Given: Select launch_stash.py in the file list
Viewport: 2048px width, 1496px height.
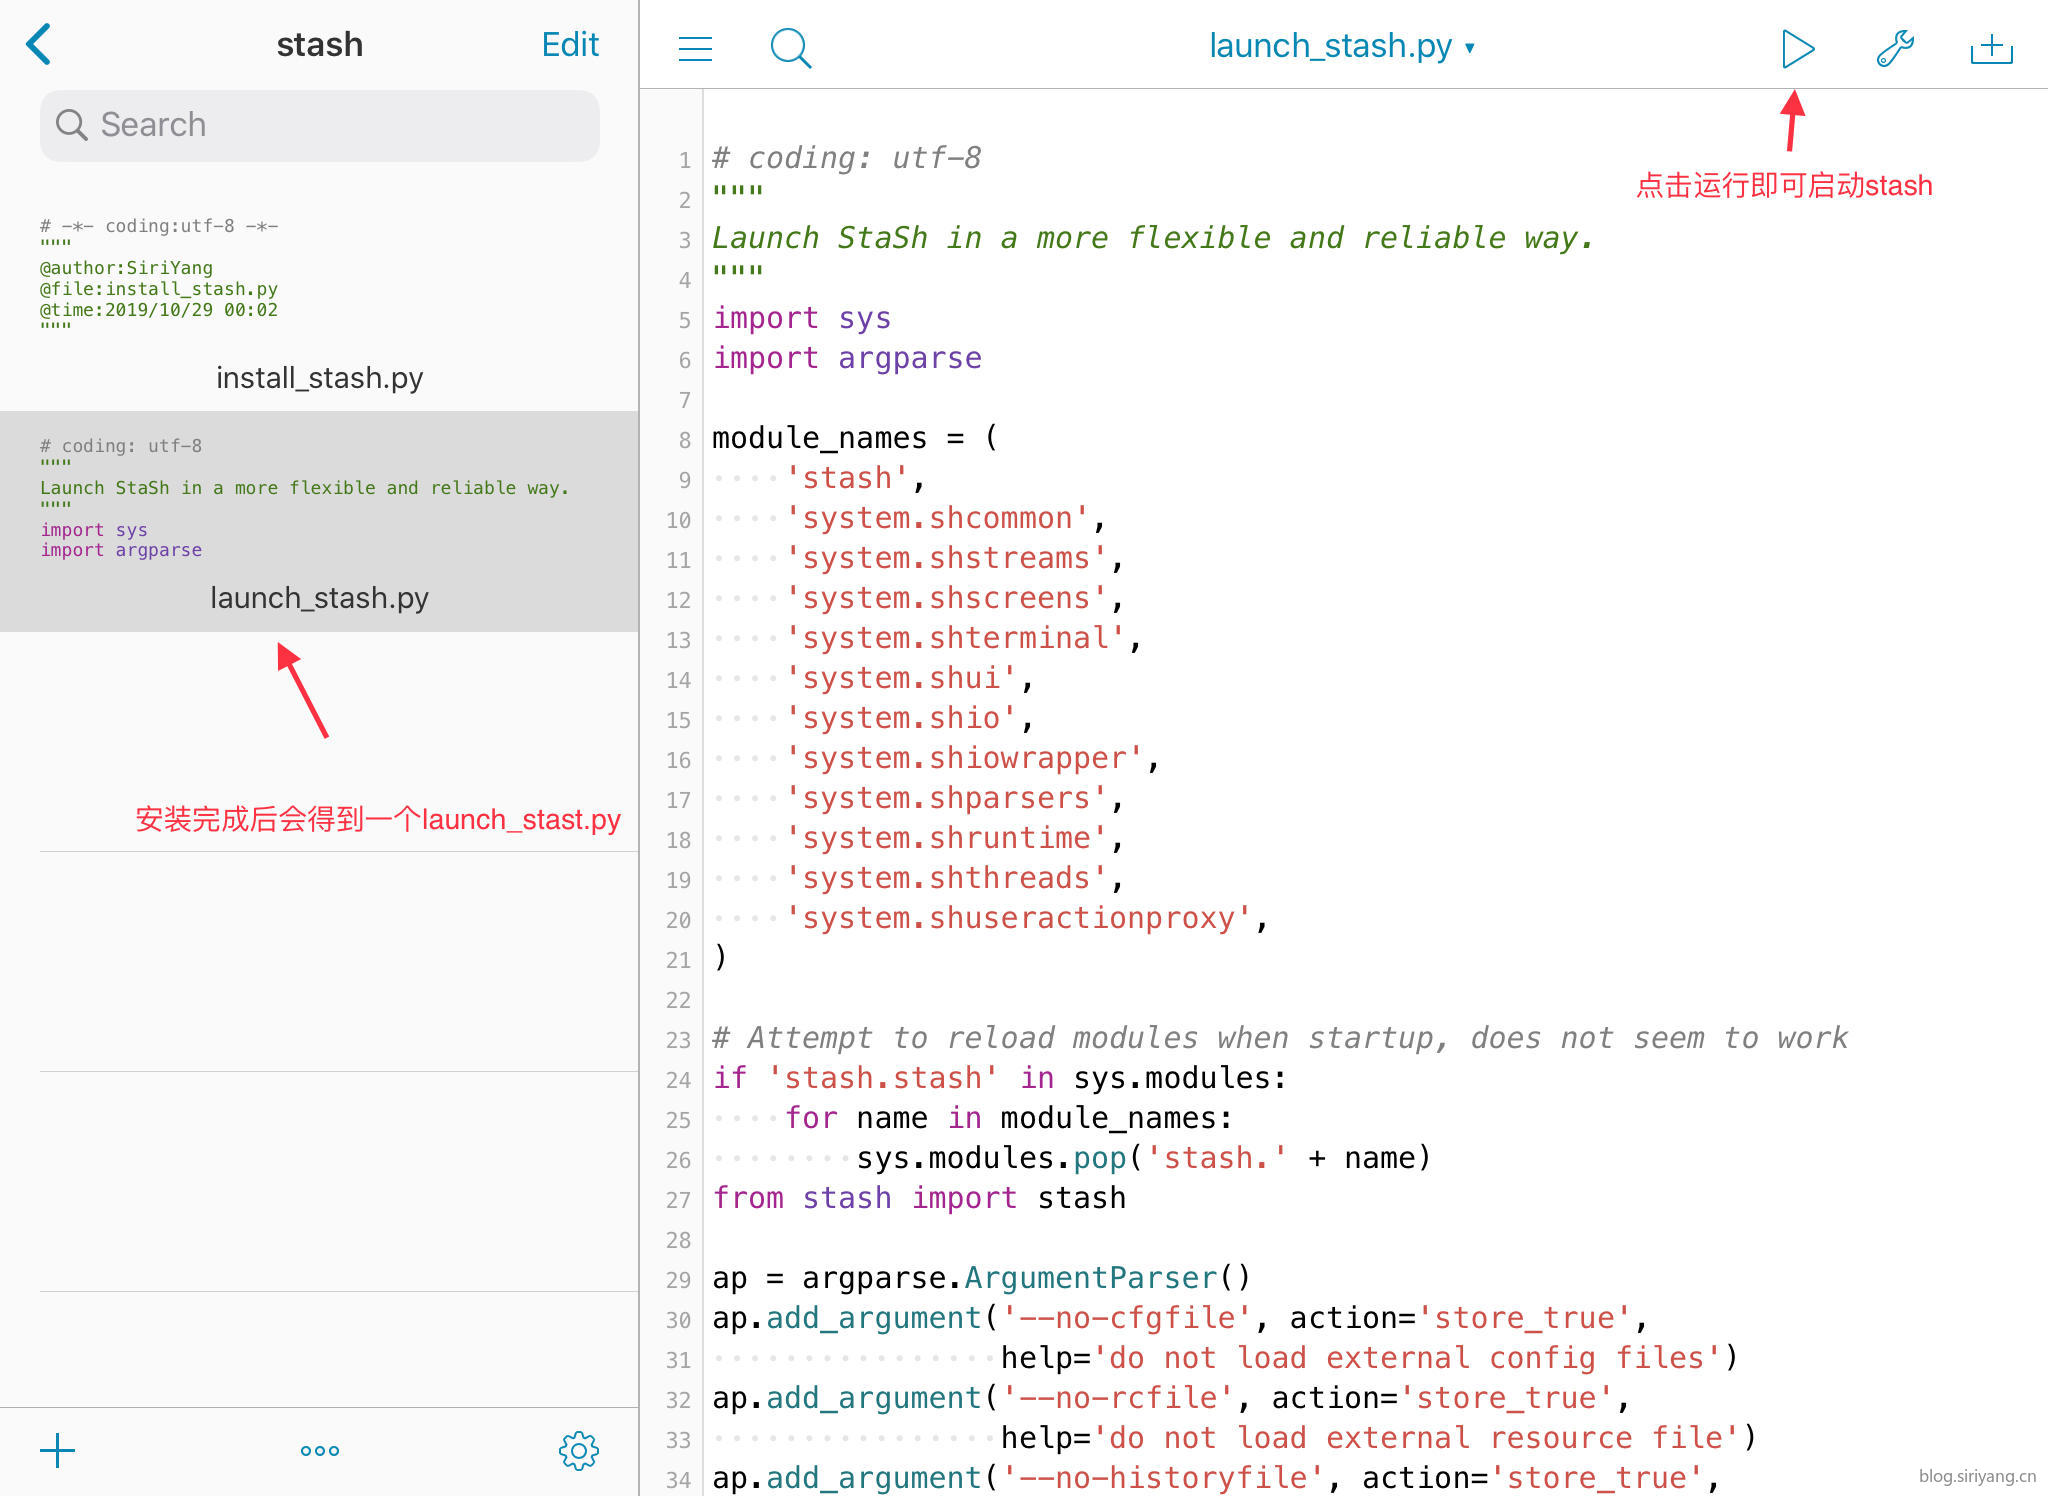Looking at the screenshot, I should 319,597.
